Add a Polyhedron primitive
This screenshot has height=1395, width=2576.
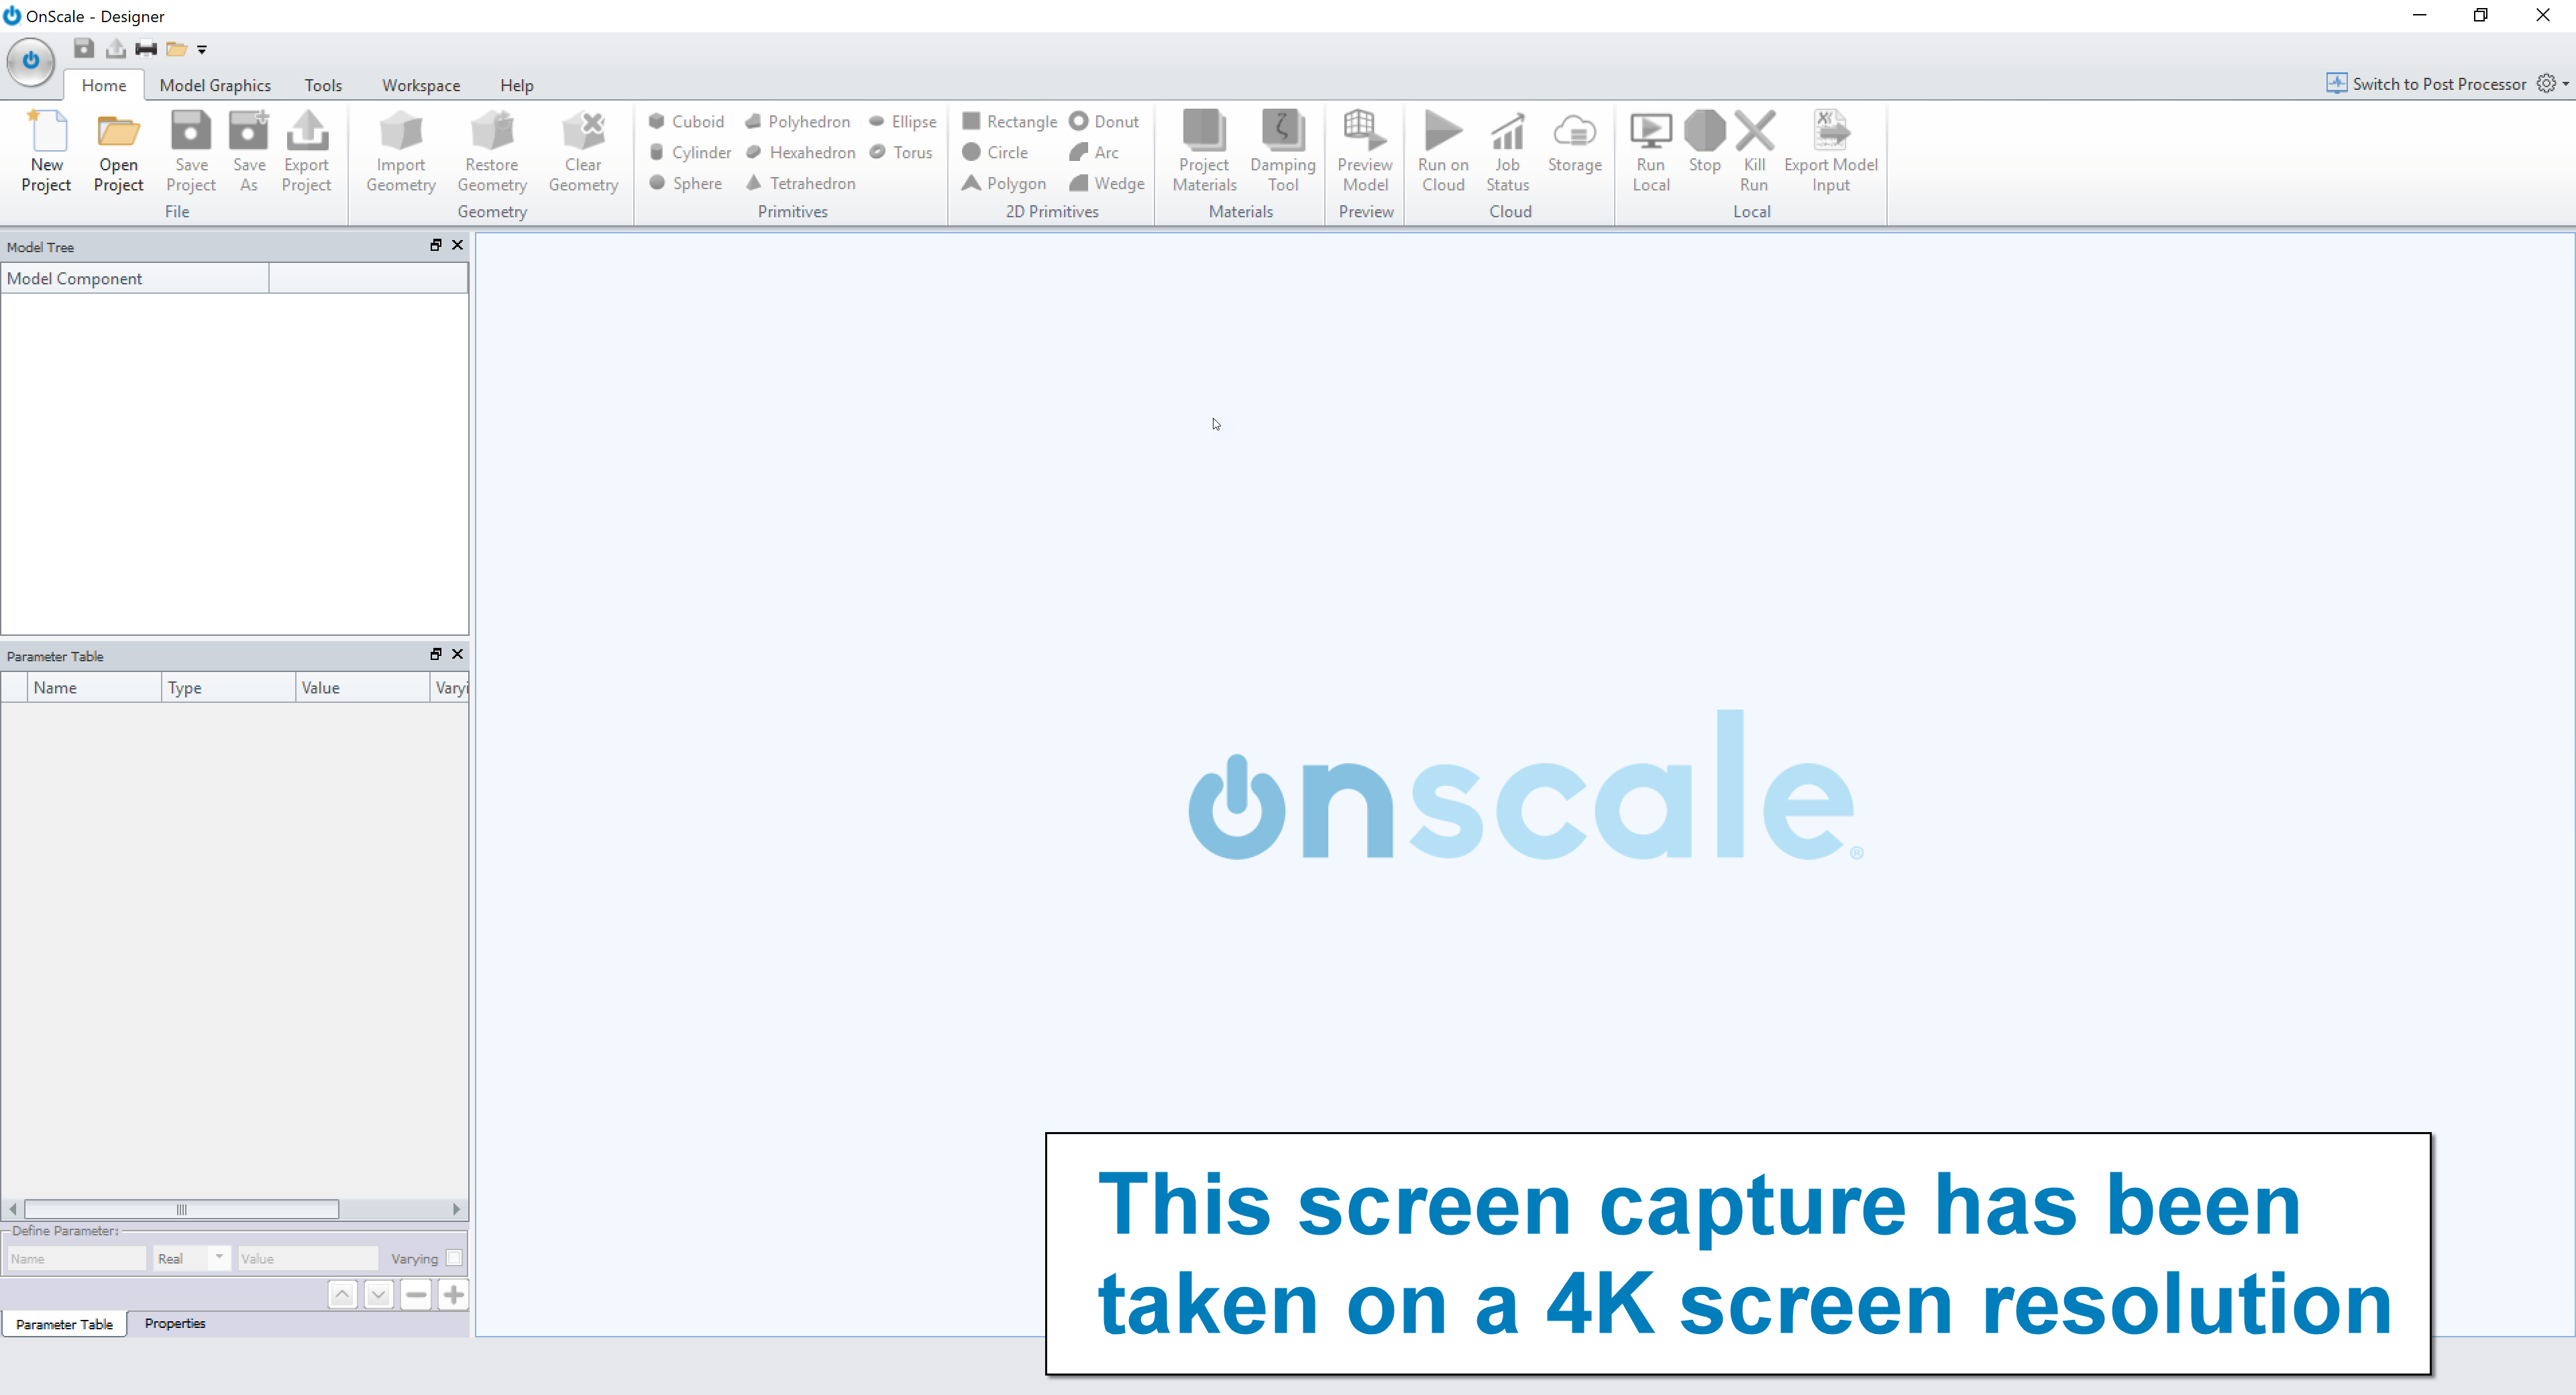[797, 121]
